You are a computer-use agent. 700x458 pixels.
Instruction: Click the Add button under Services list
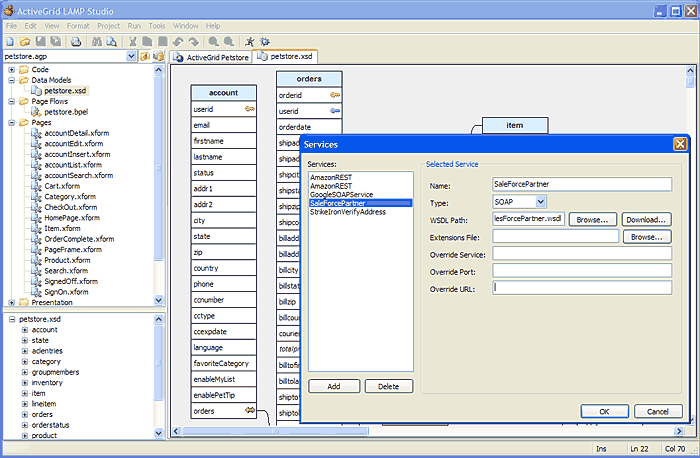click(333, 387)
